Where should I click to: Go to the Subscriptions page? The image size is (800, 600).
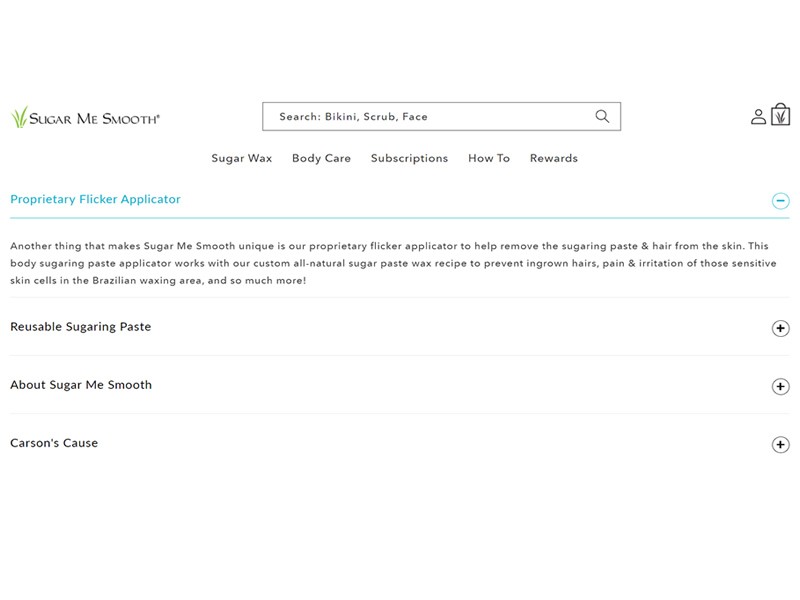pyautogui.click(x=409, y=158)
